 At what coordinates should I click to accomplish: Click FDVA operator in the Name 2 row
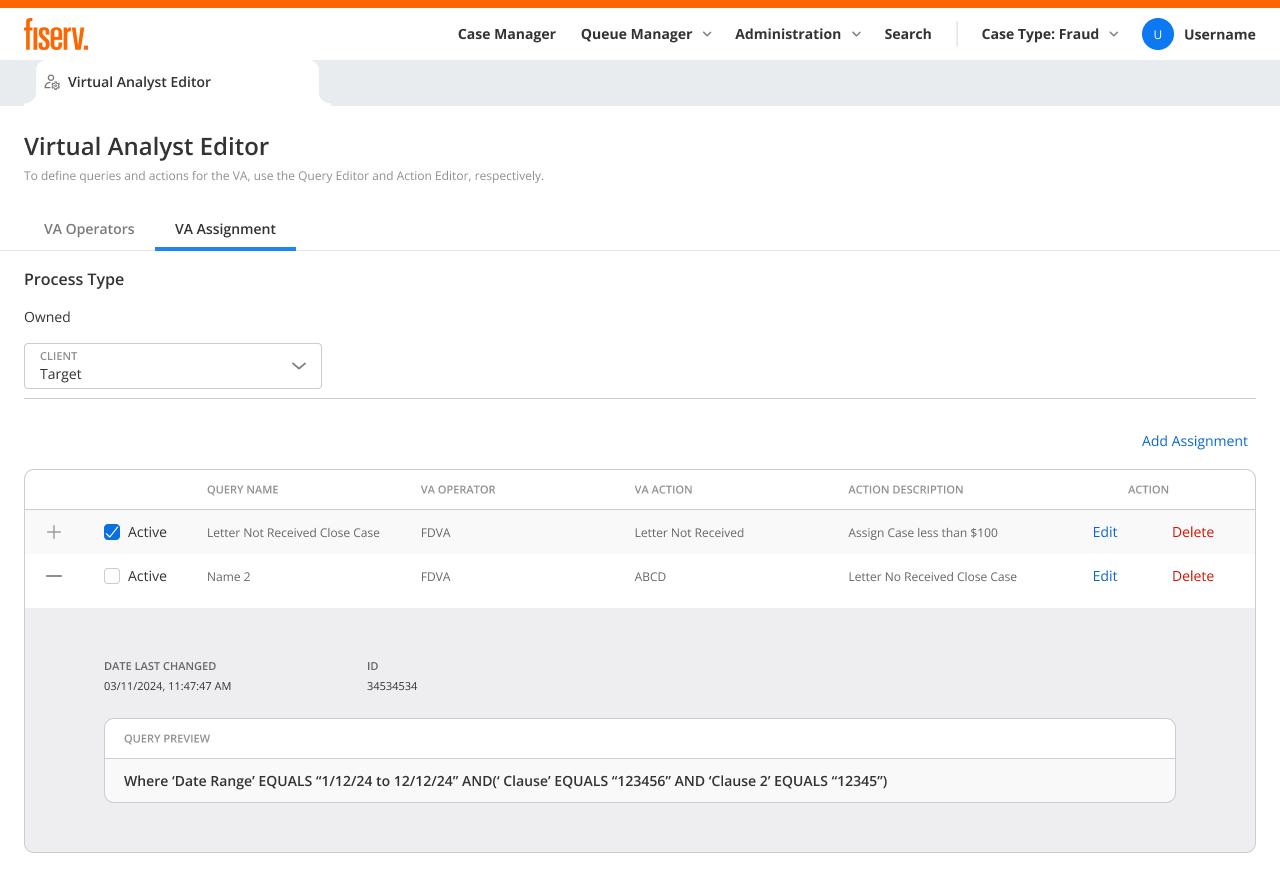(x=436, y=577)
